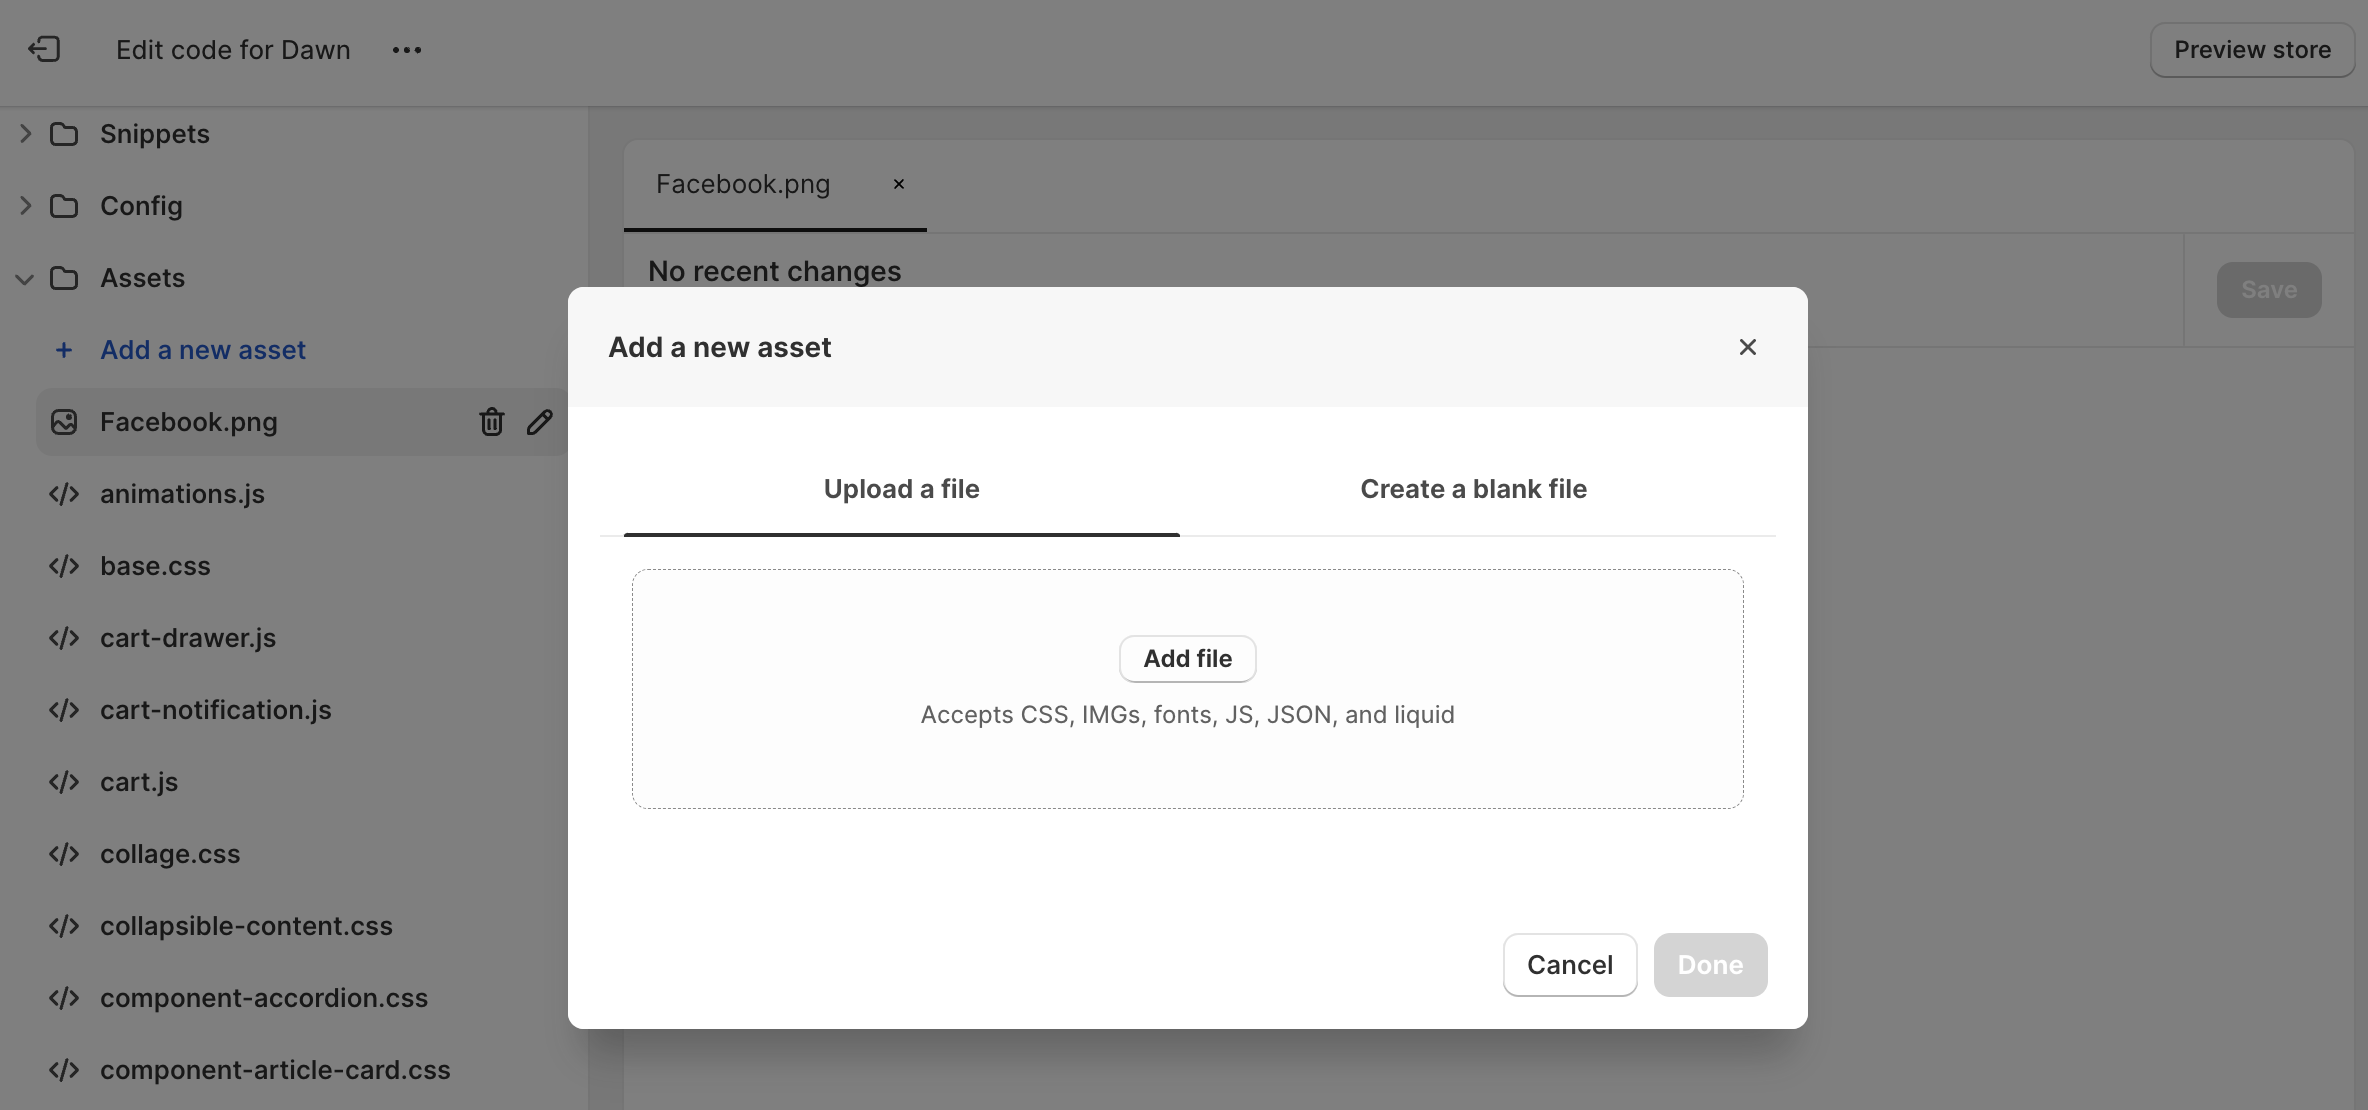
Task: Open component-article-card.css file
Action: point(275,1070)
